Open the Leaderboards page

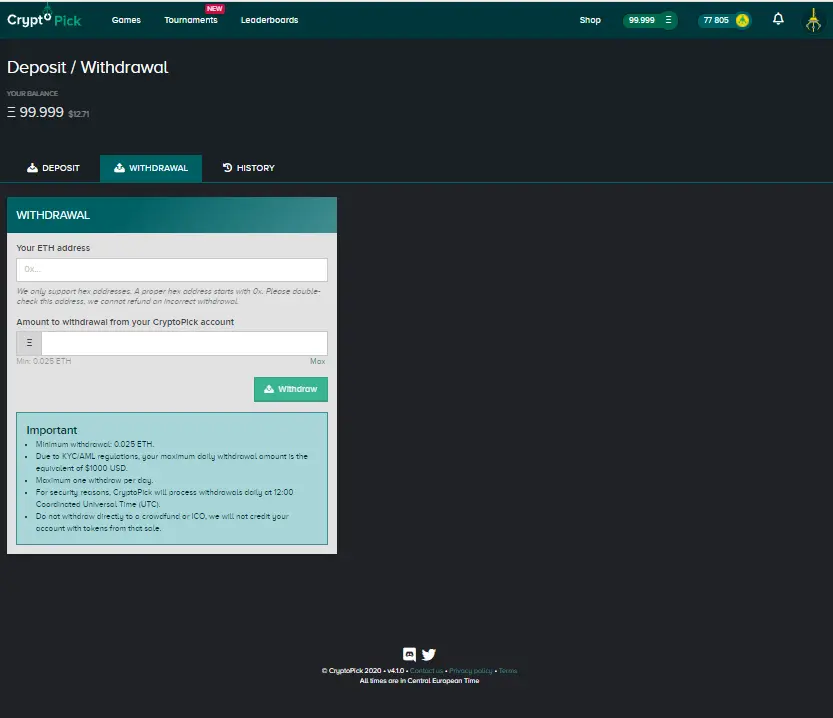click(x=269, y=20)
